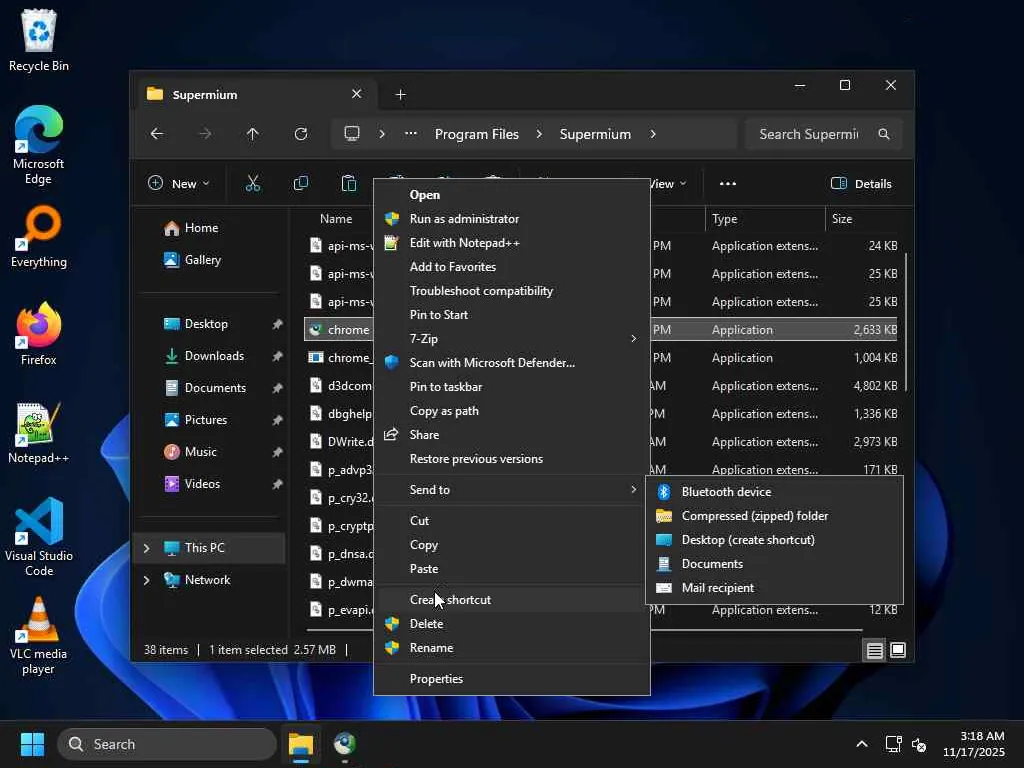The height and width of the screenshot is (768, 1024).
Task: Click Delete in context menu
Action: [511, 624]
